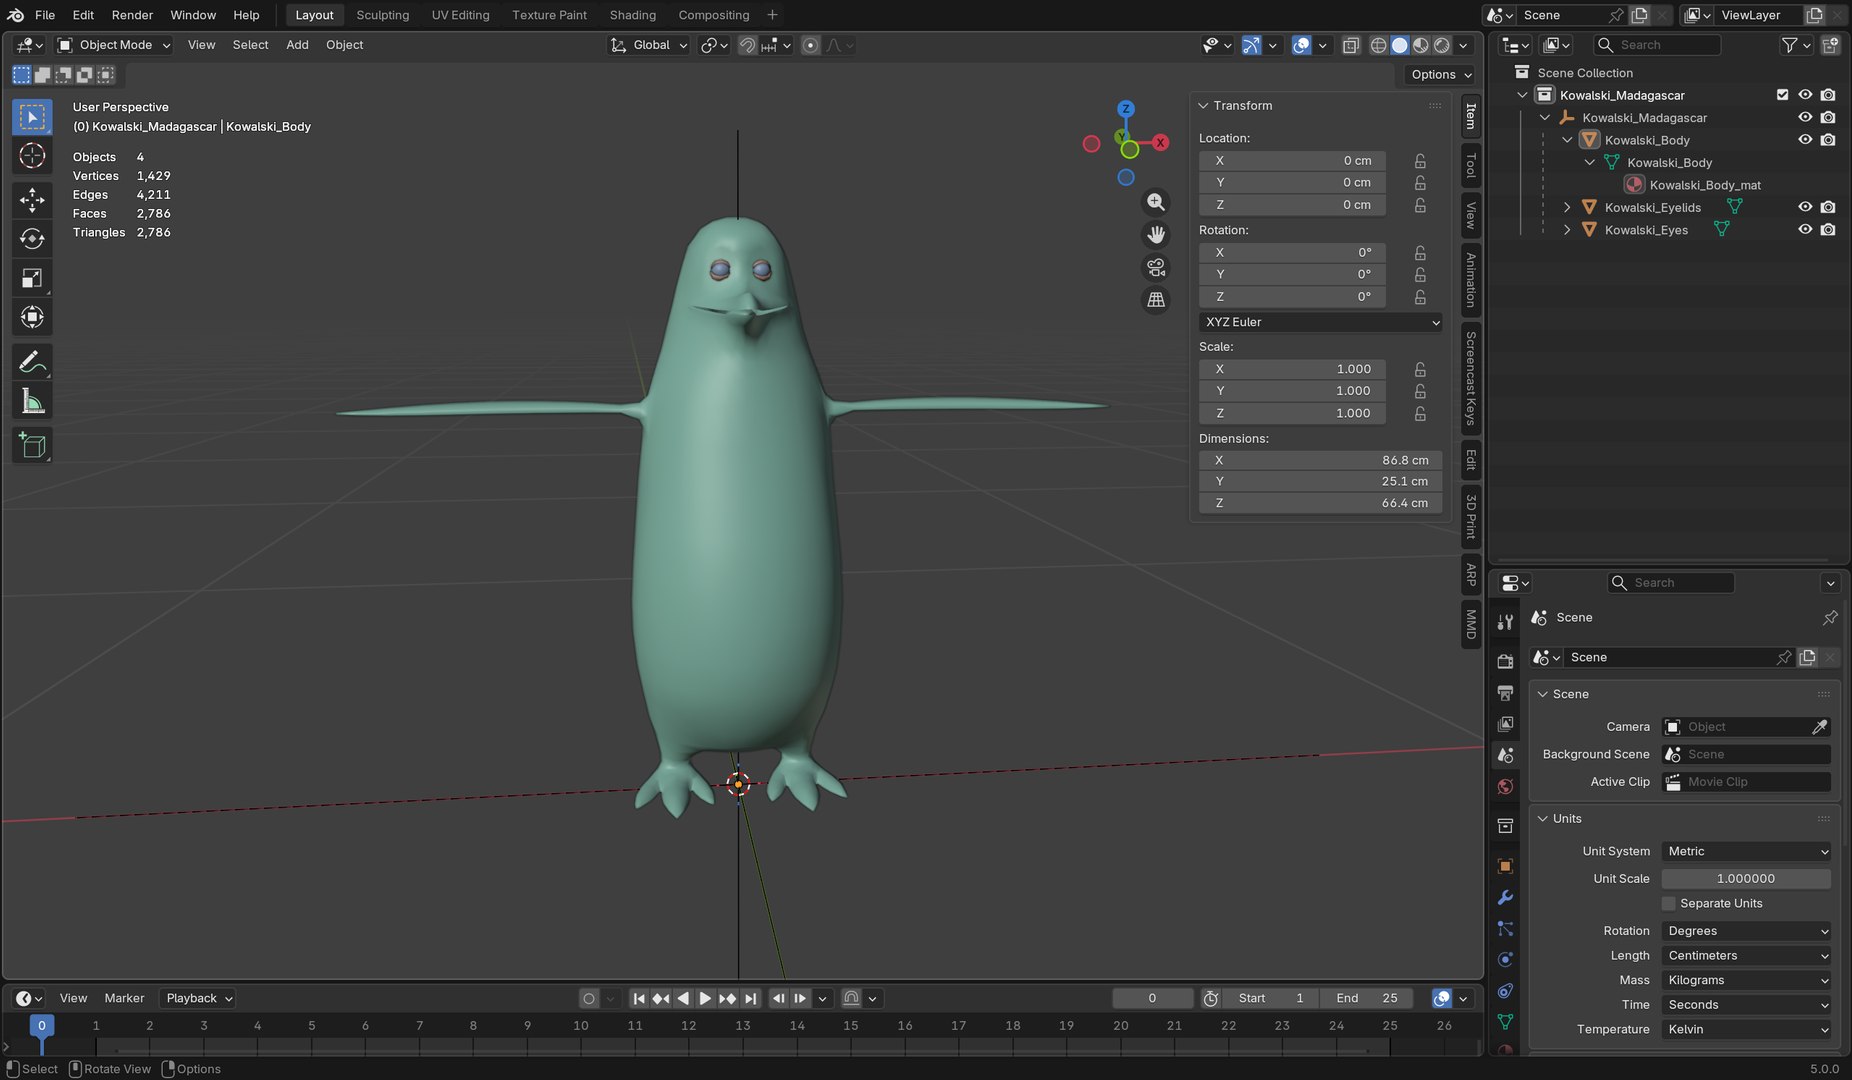This screenshot has height=1080, width=1852.
Task: Open XYZ Euler rotation mode dropdown
Action: click(1320, 322)
